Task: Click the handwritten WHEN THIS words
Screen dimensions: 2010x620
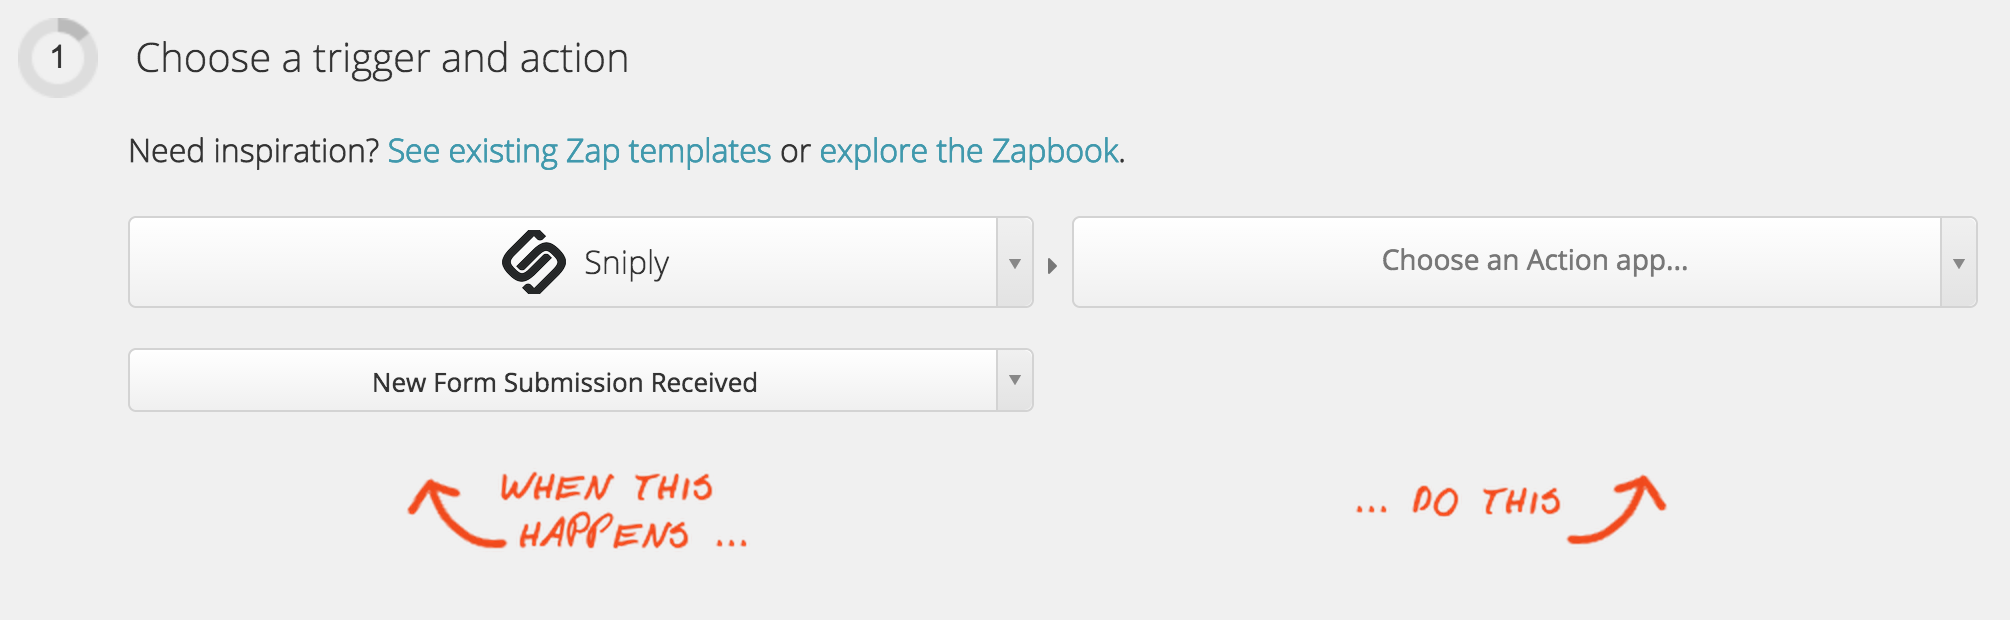Action: coord(606,487)
